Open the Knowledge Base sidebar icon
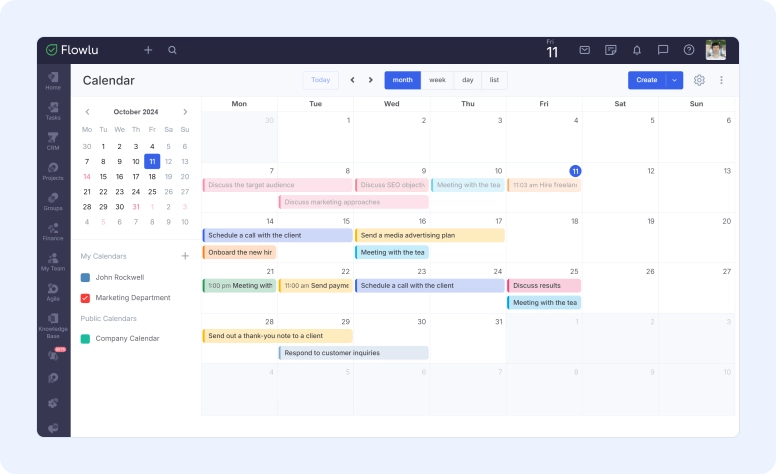This screenshot has height=474, width=776. pos(53,325)
